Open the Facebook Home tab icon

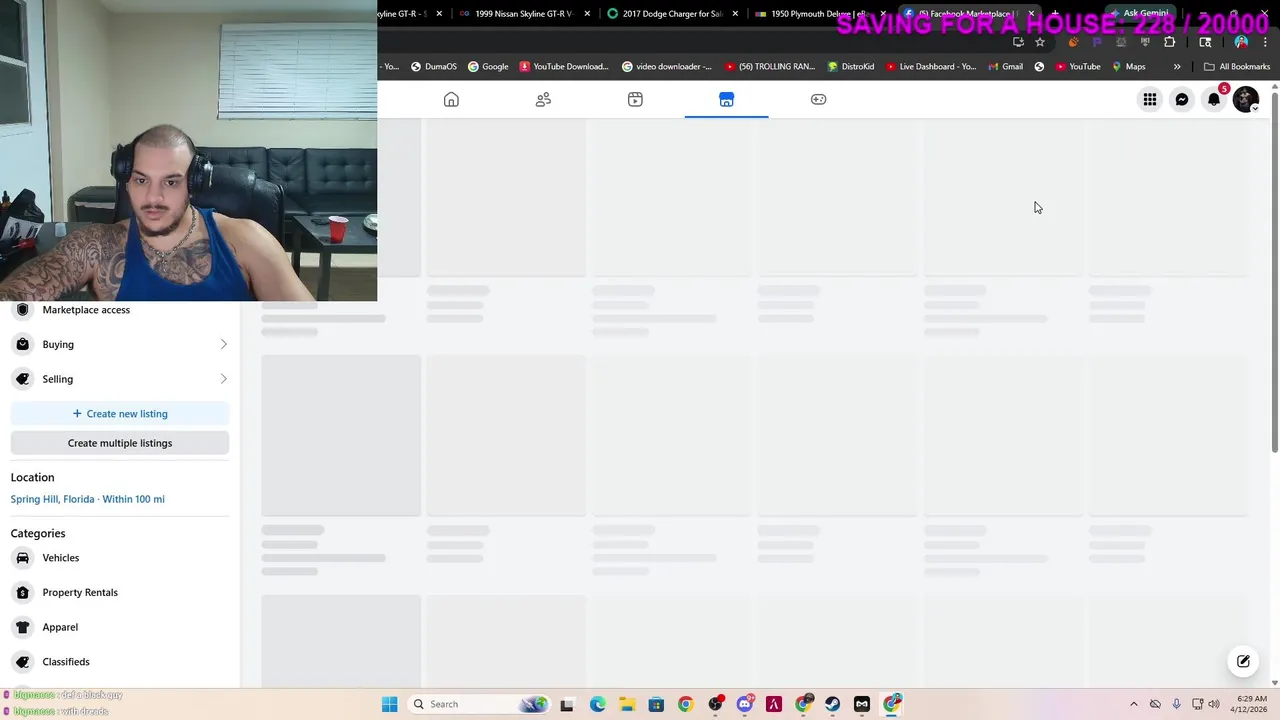[451, 99]
